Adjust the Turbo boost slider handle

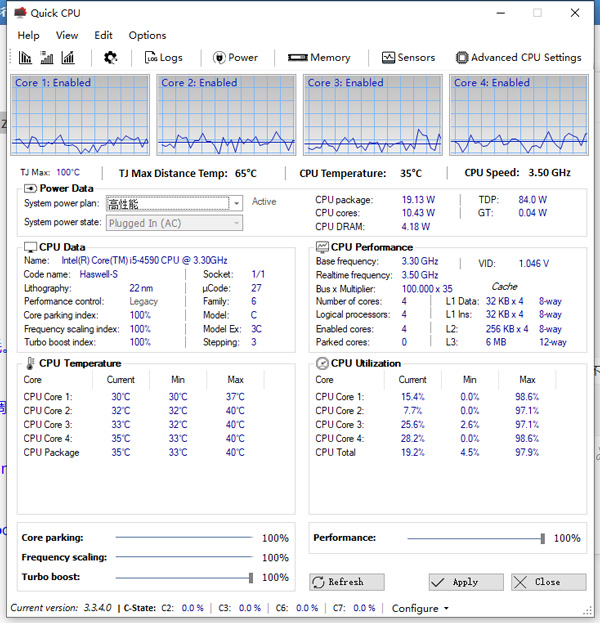251,578
